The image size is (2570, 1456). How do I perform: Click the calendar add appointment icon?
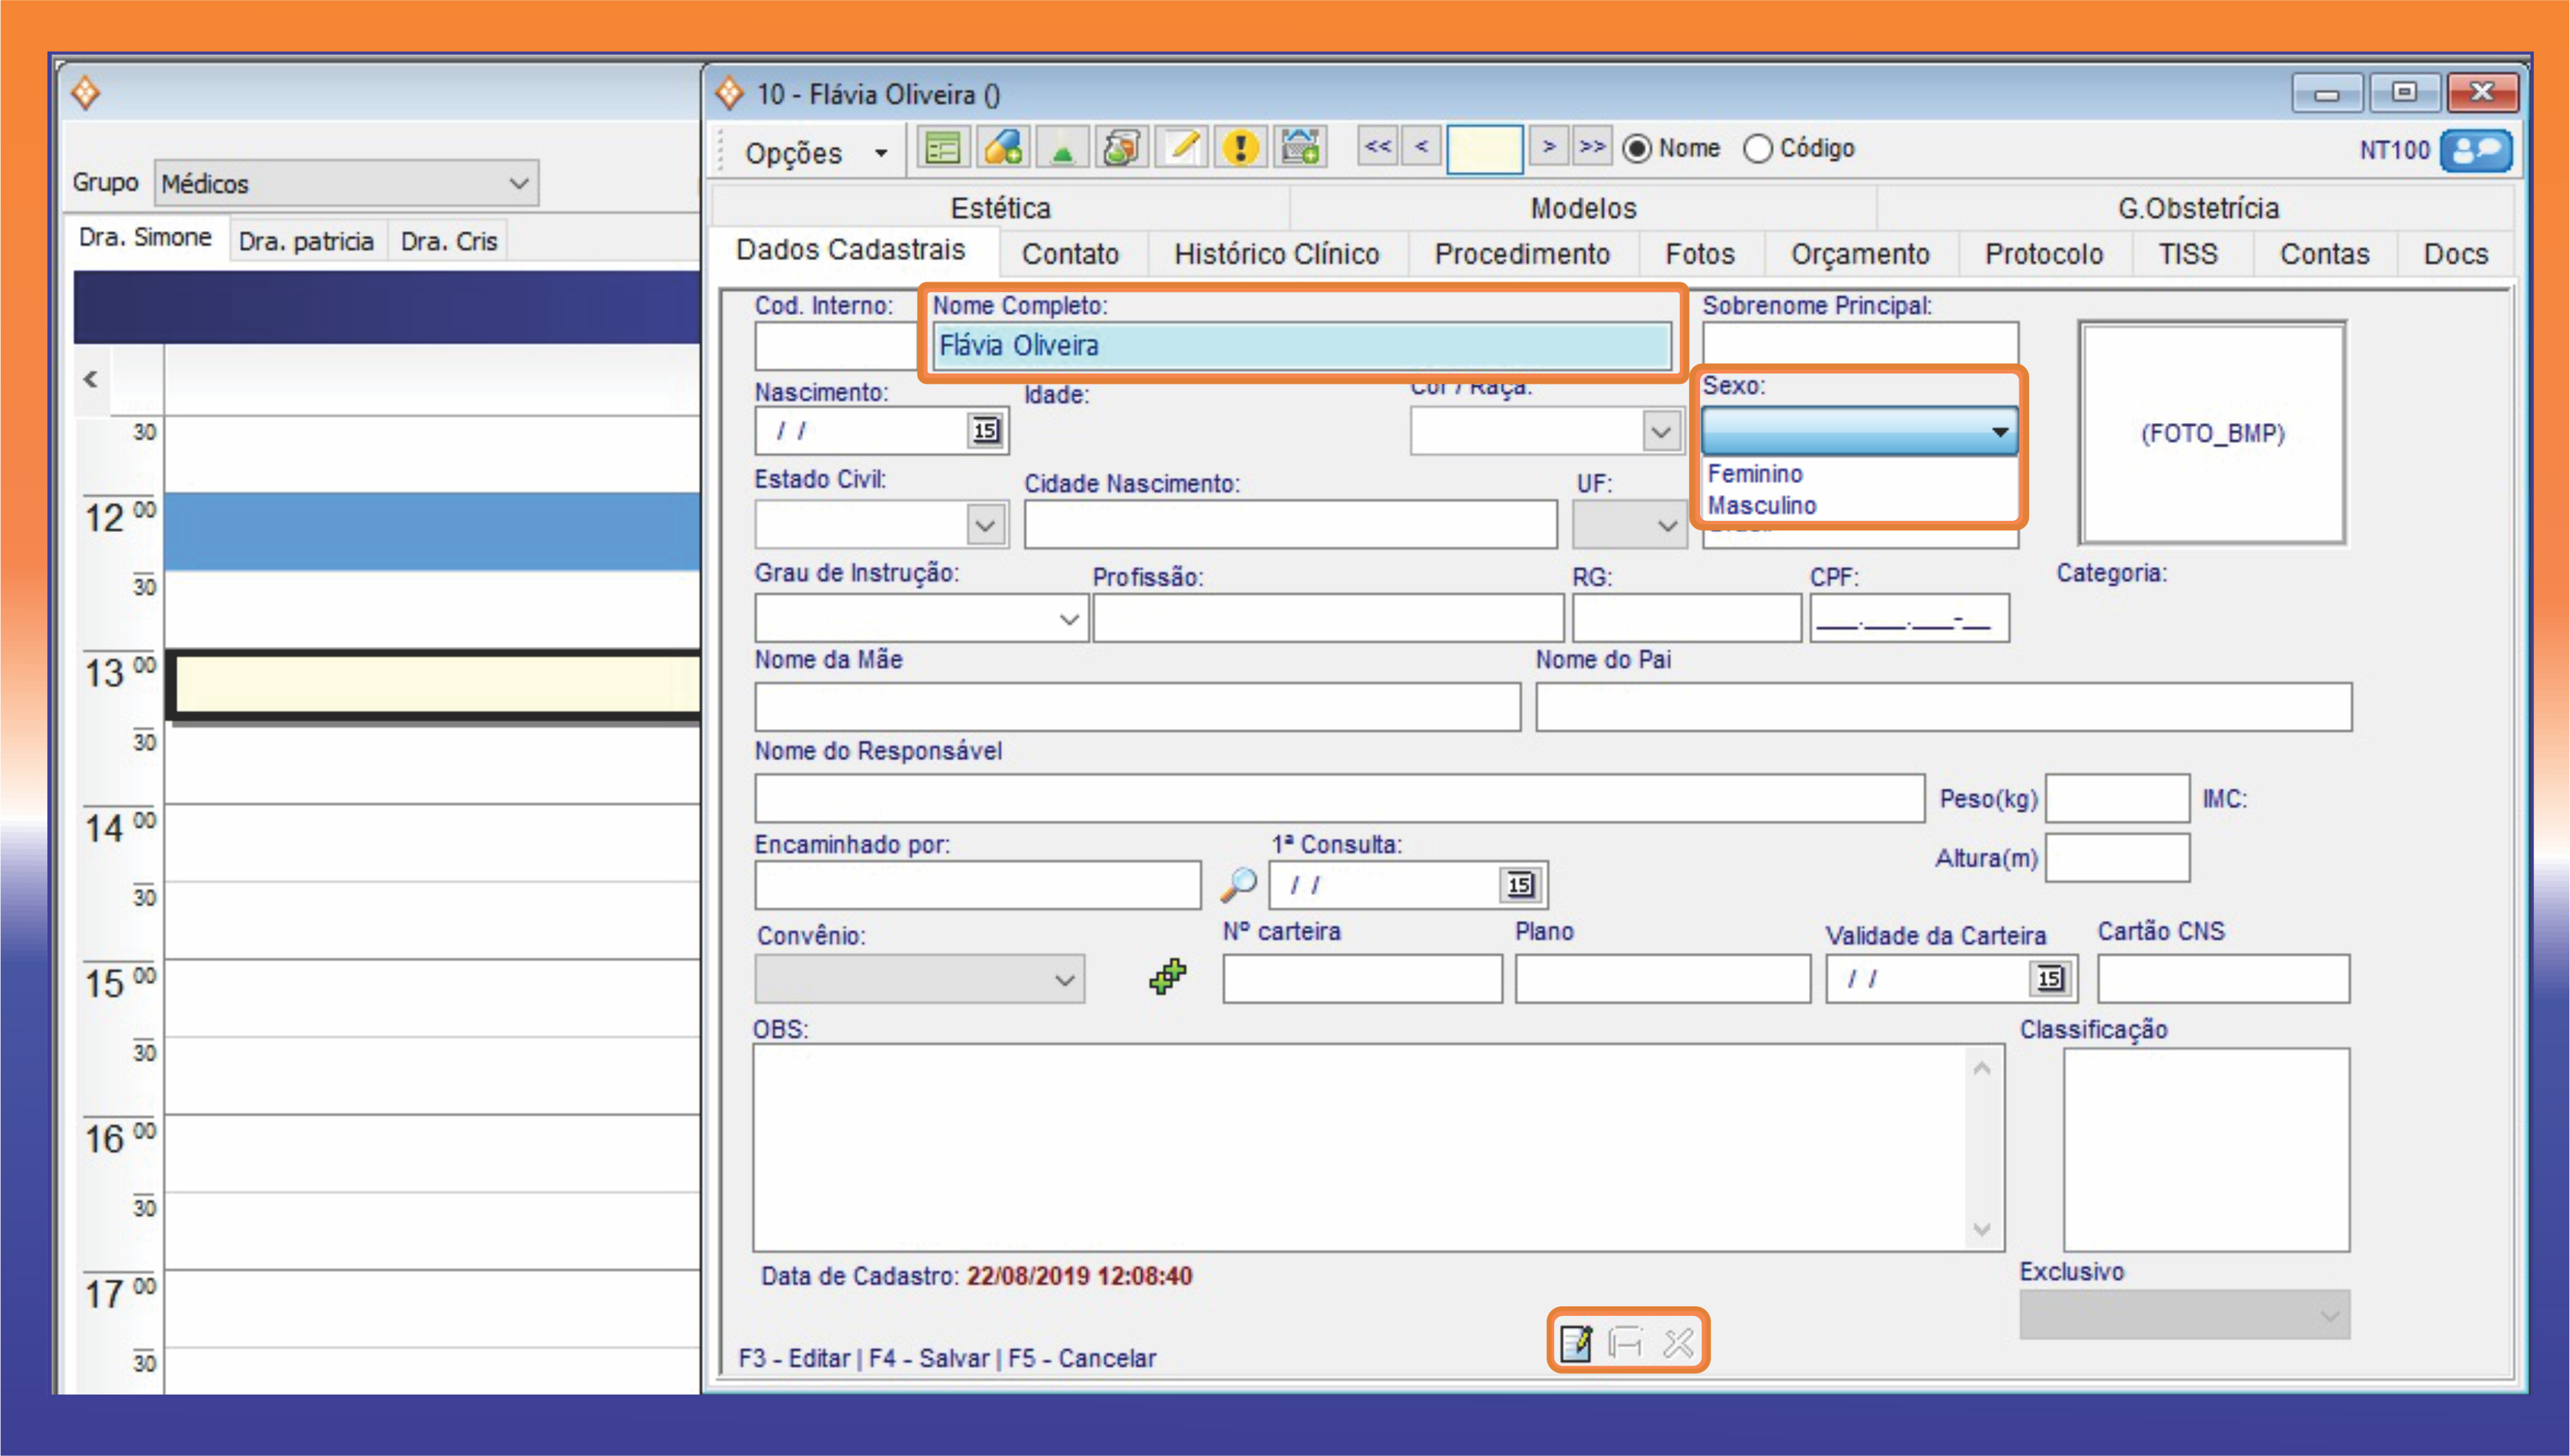click(x=1300, y=148)
